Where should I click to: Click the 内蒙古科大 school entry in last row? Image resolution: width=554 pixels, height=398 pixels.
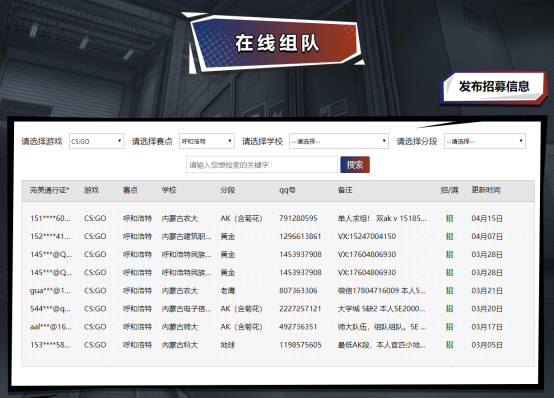pyautogui.click(x=179, y=345)
